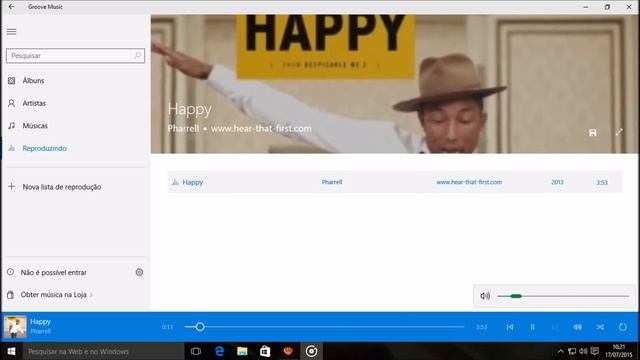The width and height of the screenshot is (640, 360).
Task: Click the 2013 year in track row
Action: (x=557, y=182)
